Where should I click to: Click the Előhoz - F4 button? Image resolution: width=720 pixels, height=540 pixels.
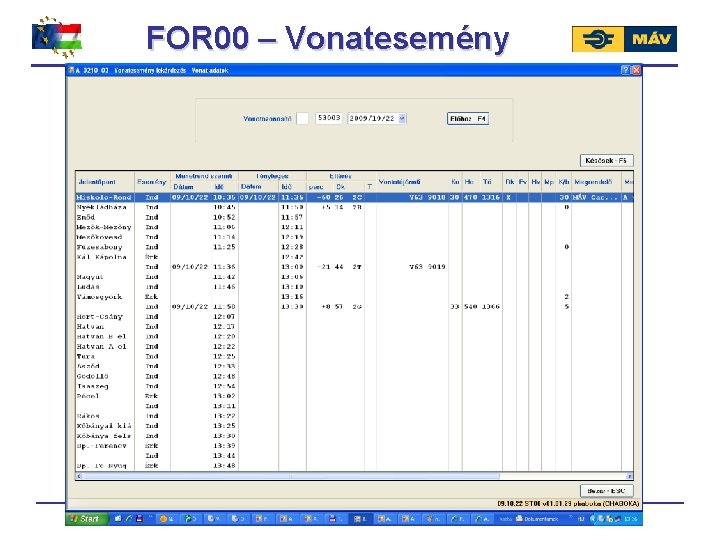(468, 118)
